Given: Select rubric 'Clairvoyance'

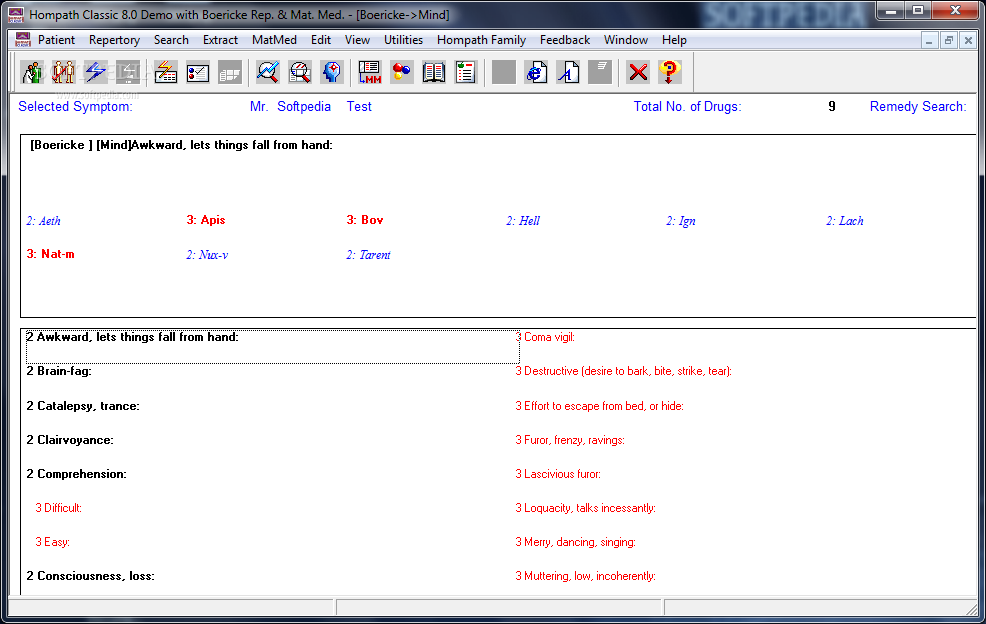Looking at the screenshot, I should click(x=70, y=440).
